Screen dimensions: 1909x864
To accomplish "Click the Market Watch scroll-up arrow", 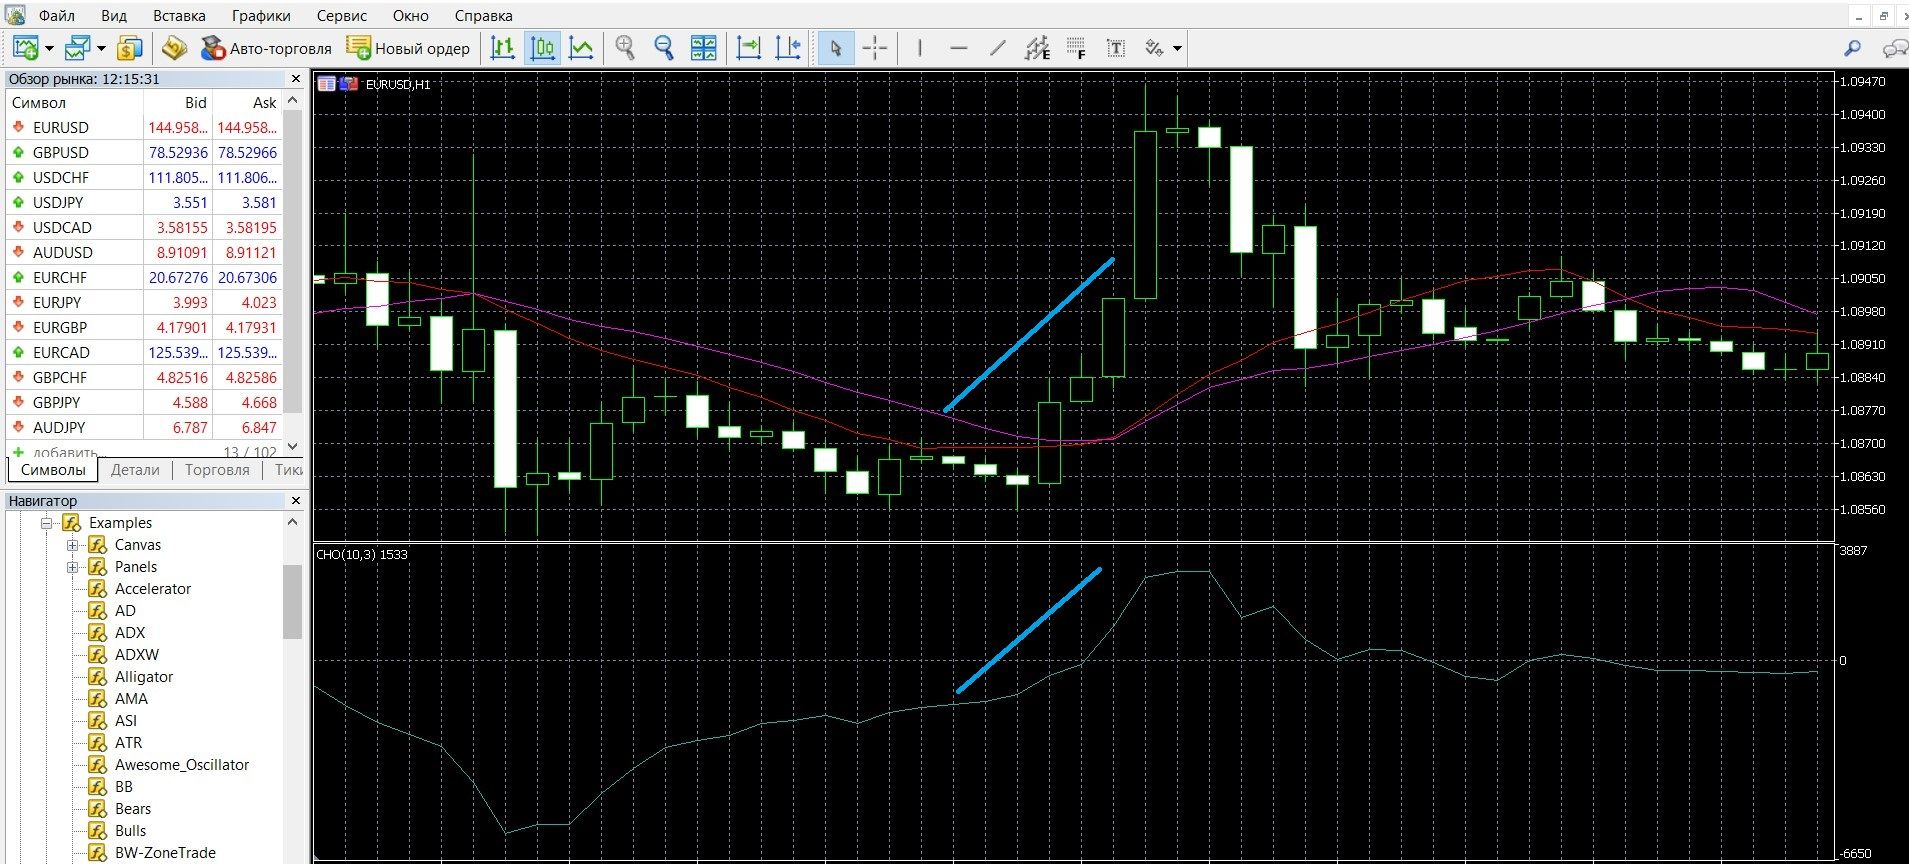I will (x=293, y=100).
